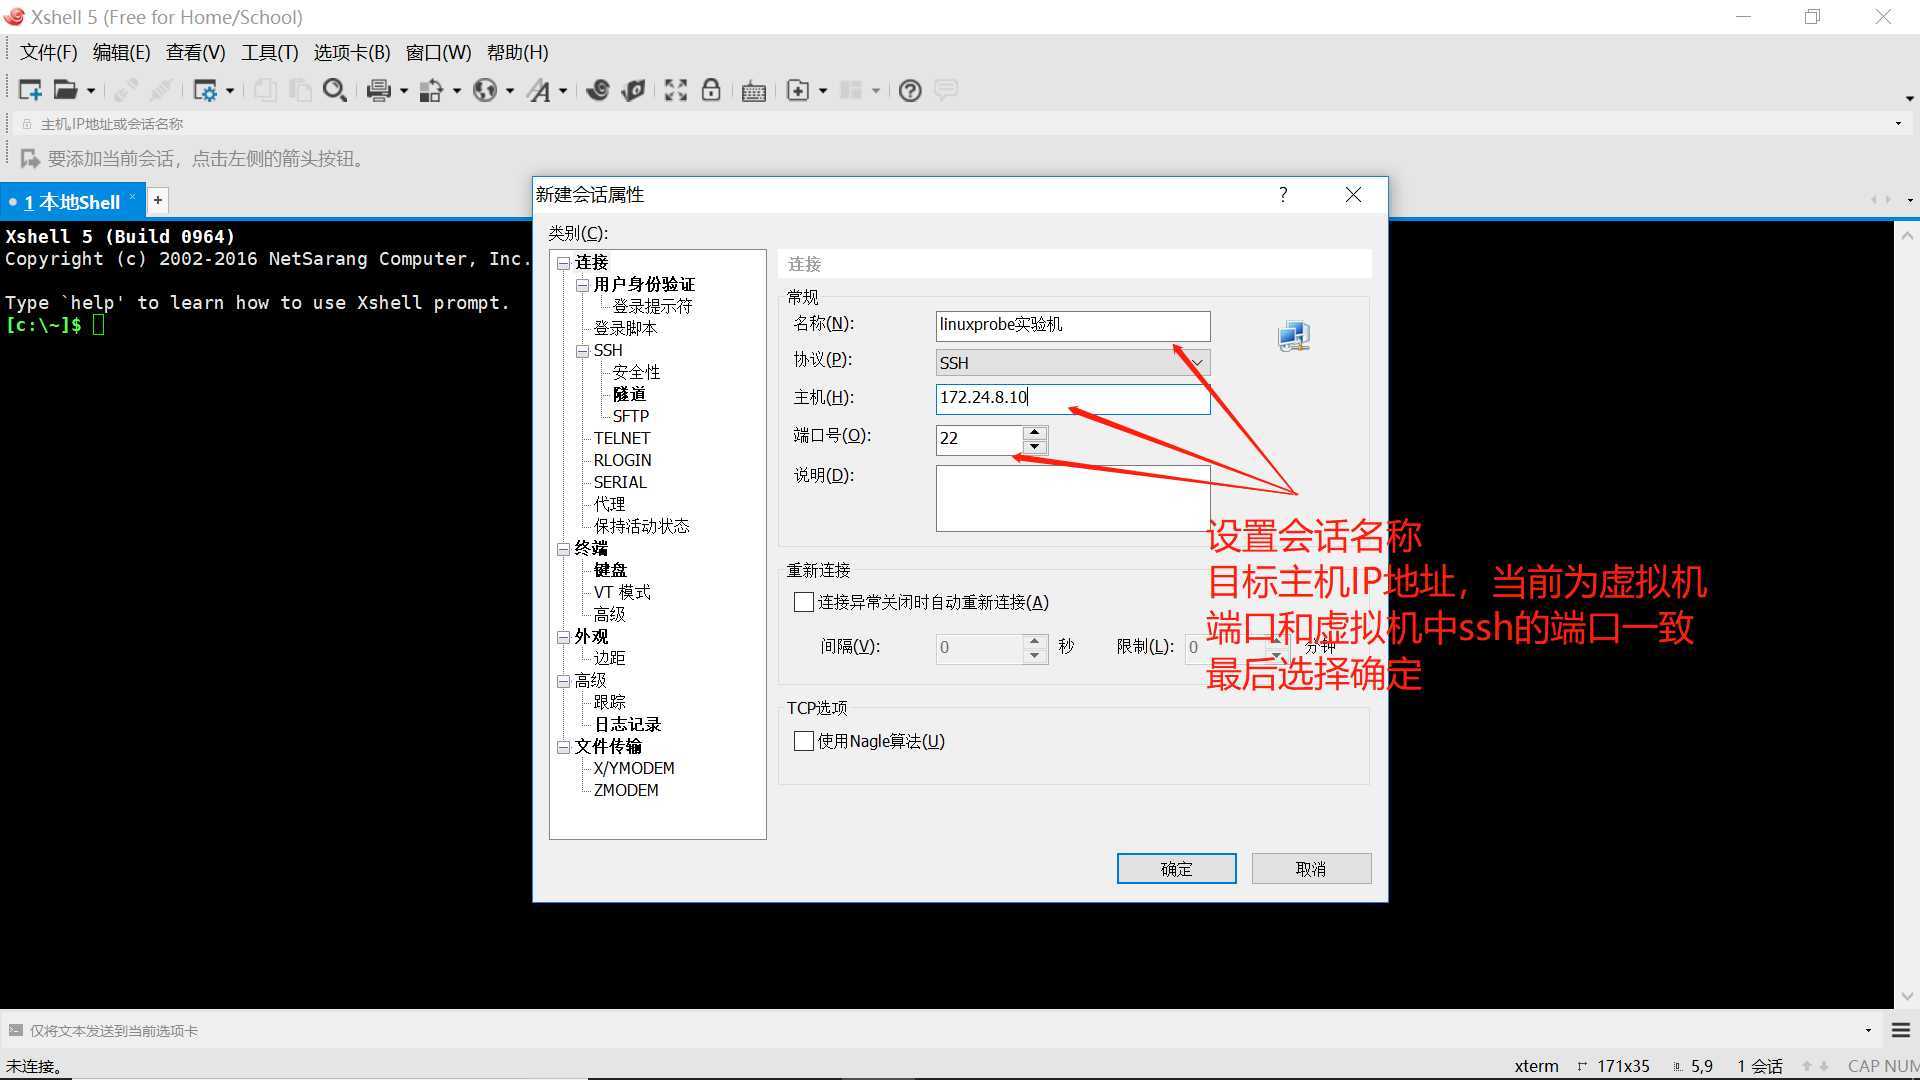1920x1080 pixels.
Task: Switch to the 1 本地Shell tab
Action: point(72,202)
